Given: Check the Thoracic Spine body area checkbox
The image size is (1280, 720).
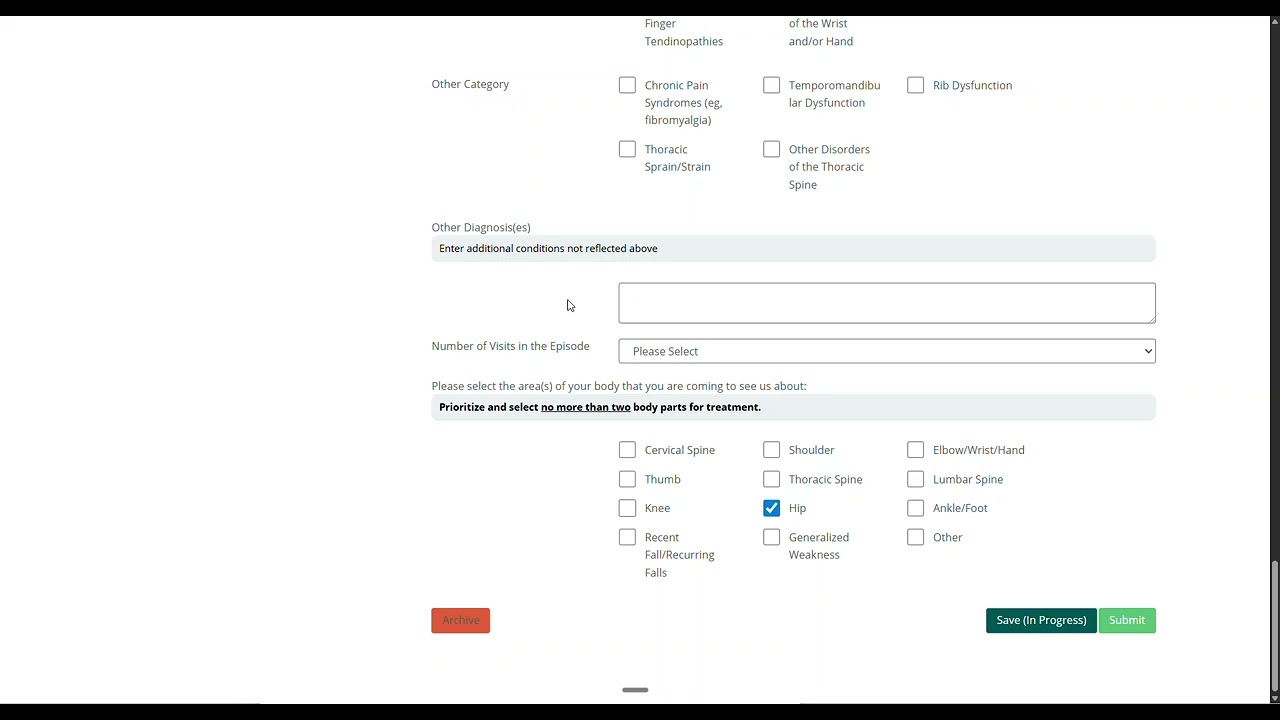Looking at the screenshot, I should (x=771, y=479).
